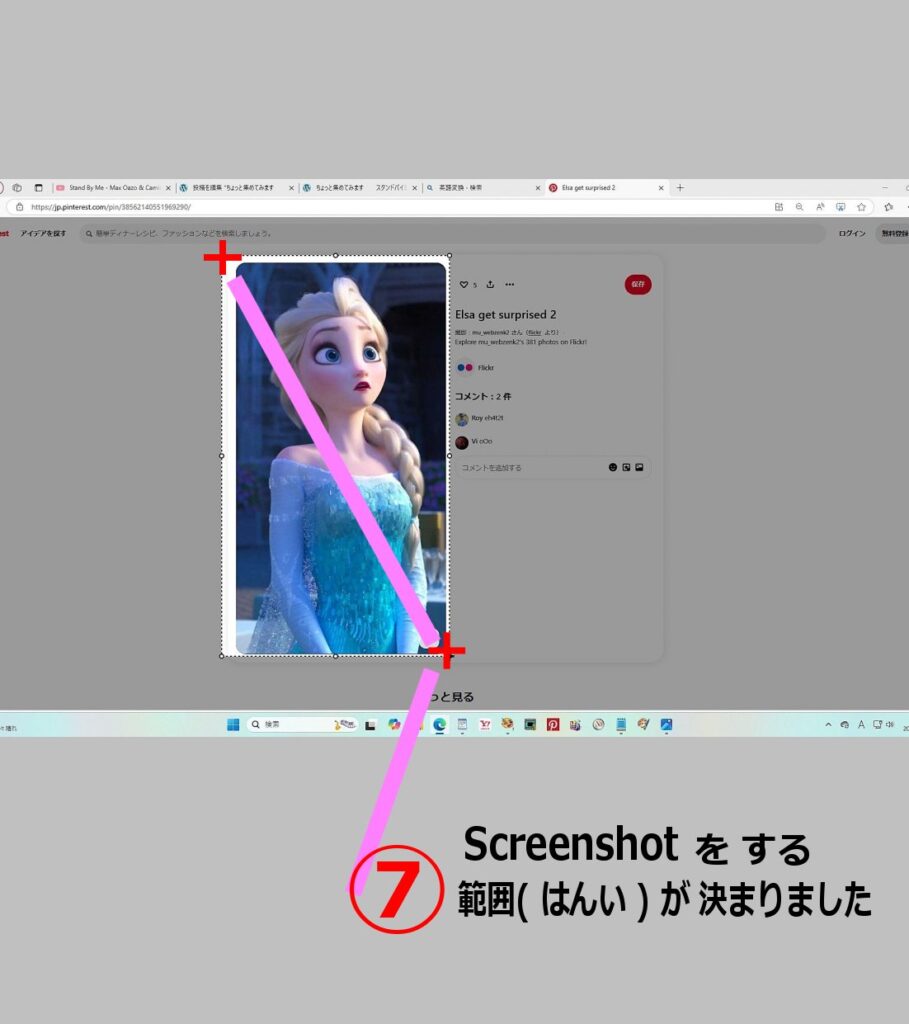Close the Elsa get surprised 2 tab
Screen dimensions: 909x1024
pos(661,188)
